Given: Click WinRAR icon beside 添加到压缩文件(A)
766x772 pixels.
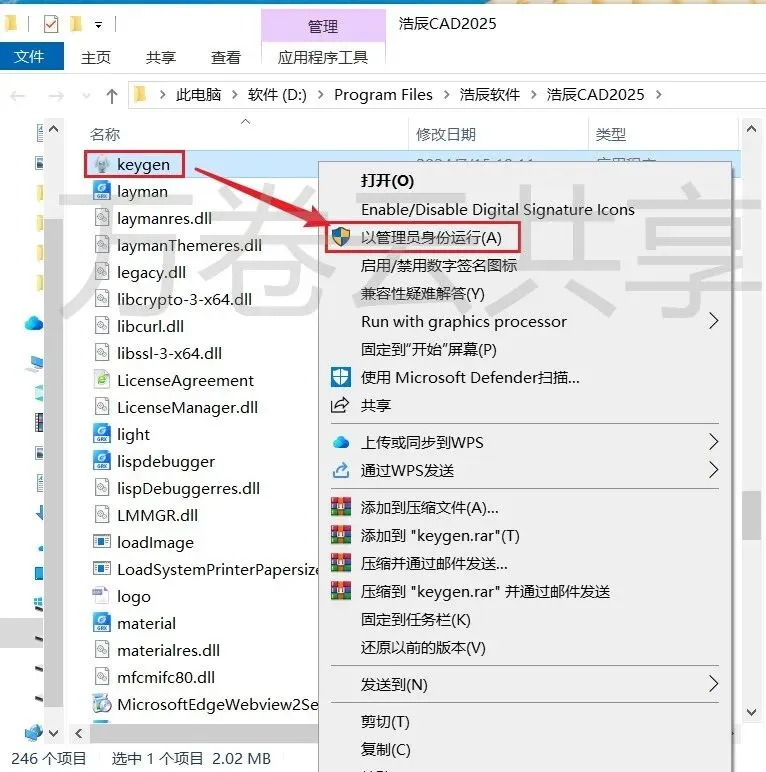Looking at the screenshot, I should (x=341, y=507).
